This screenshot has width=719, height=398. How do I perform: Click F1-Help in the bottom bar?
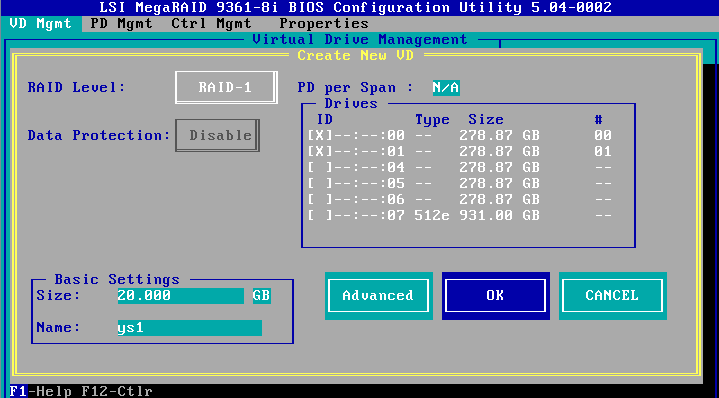click(40, 391)
